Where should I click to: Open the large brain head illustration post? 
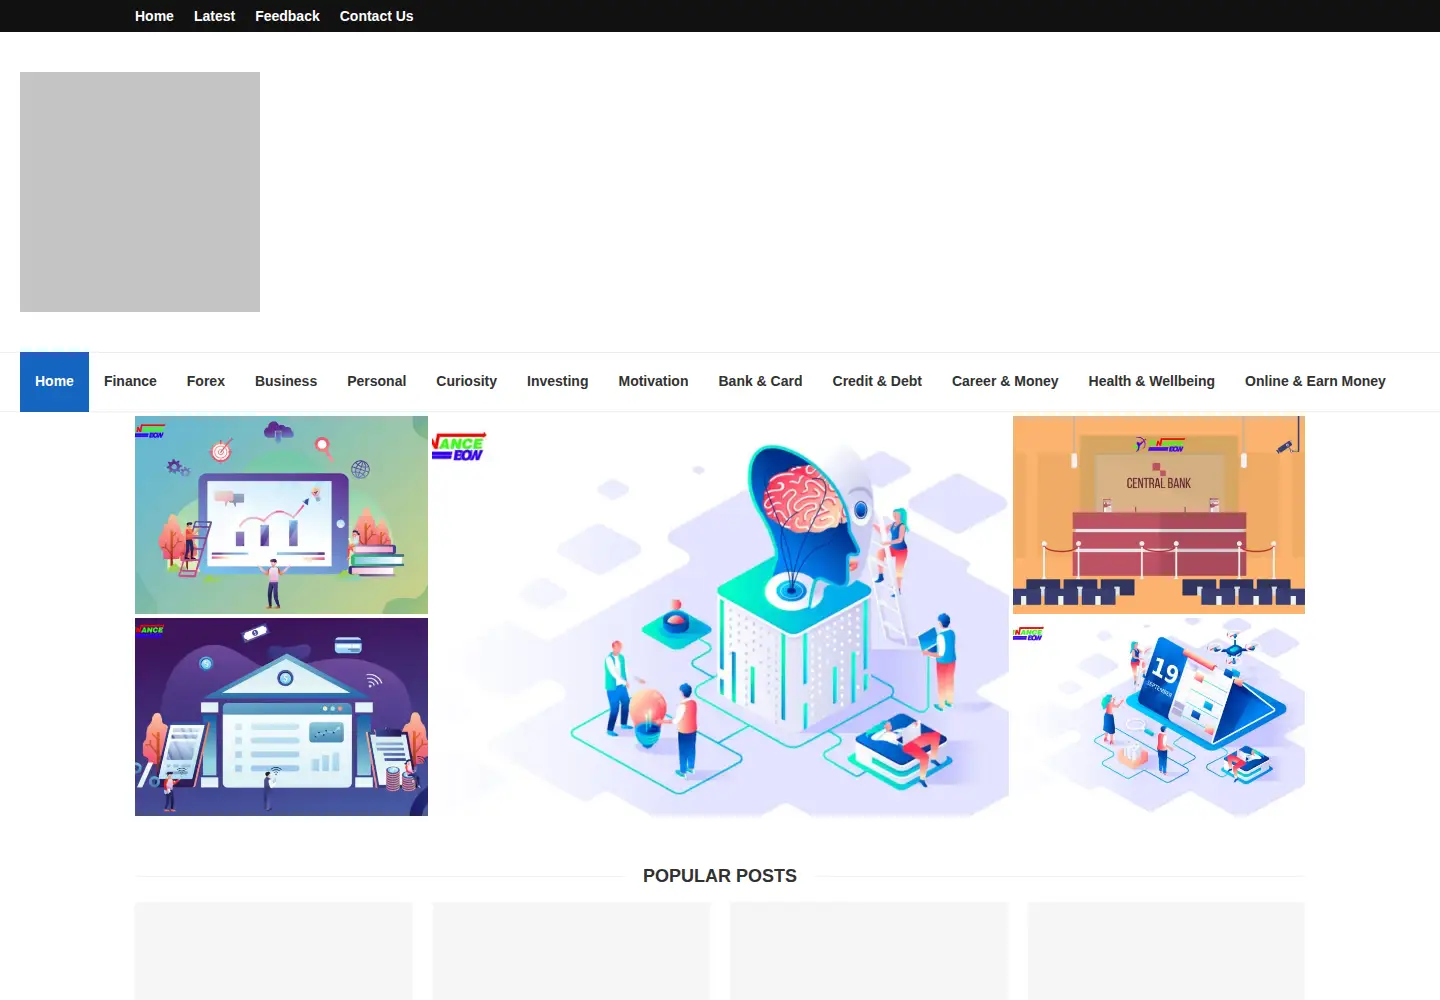(x=720, y=616)
